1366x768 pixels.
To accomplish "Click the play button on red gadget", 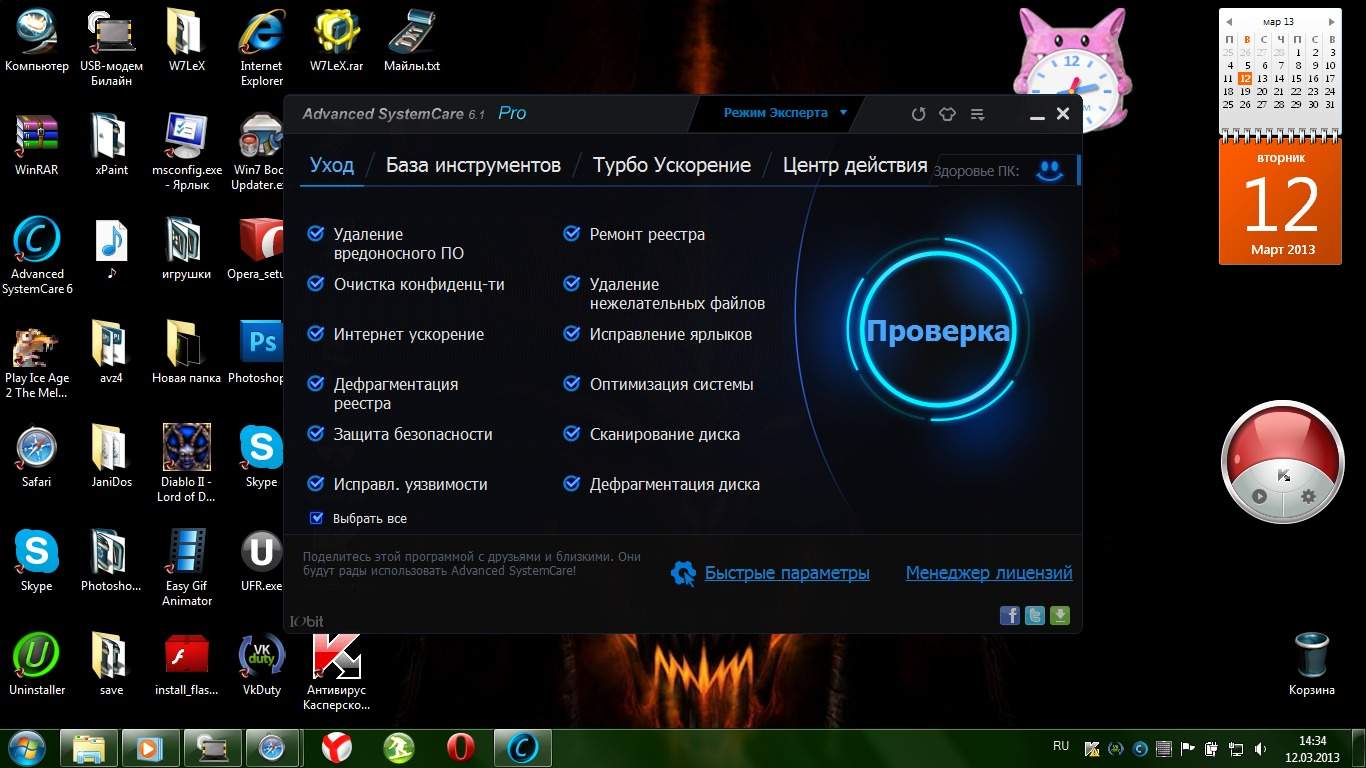I will pyautogui.click(x=1260, y=496).
